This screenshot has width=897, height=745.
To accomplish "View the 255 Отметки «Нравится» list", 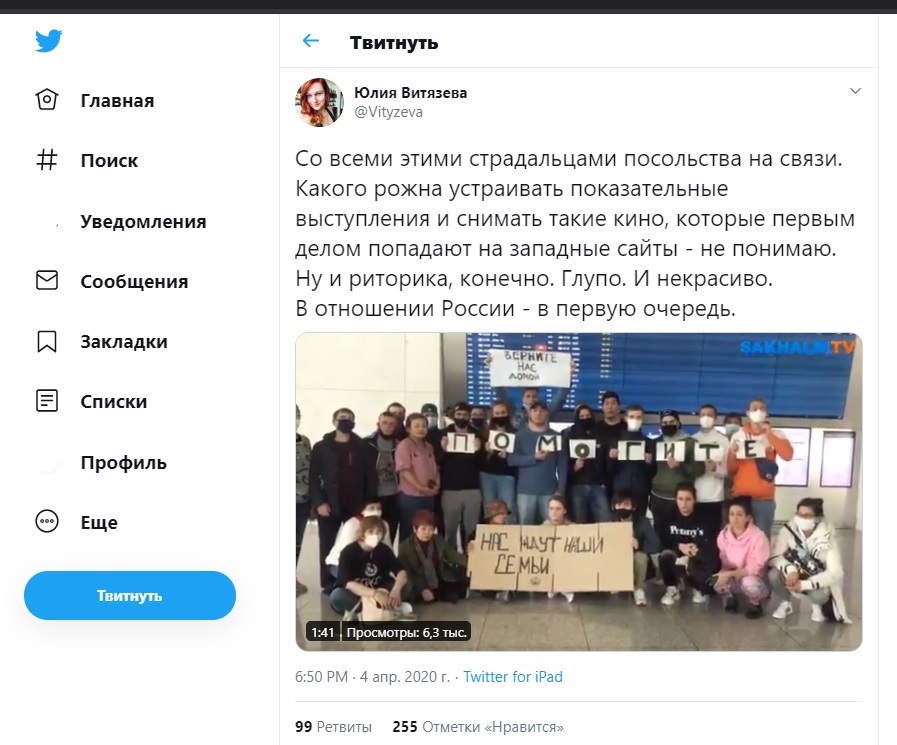I will (x=478, y=727).
